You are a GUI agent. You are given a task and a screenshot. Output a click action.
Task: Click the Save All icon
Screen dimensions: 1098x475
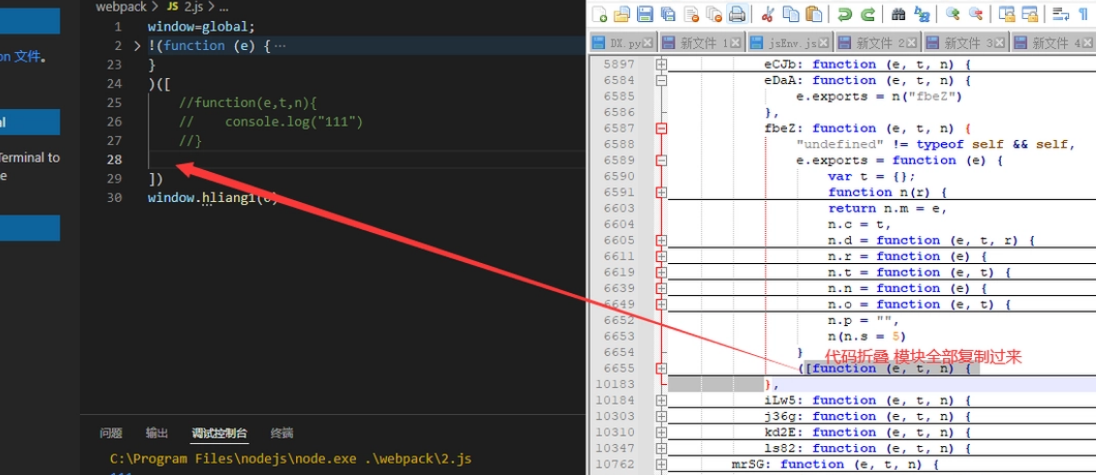point(668,13)
